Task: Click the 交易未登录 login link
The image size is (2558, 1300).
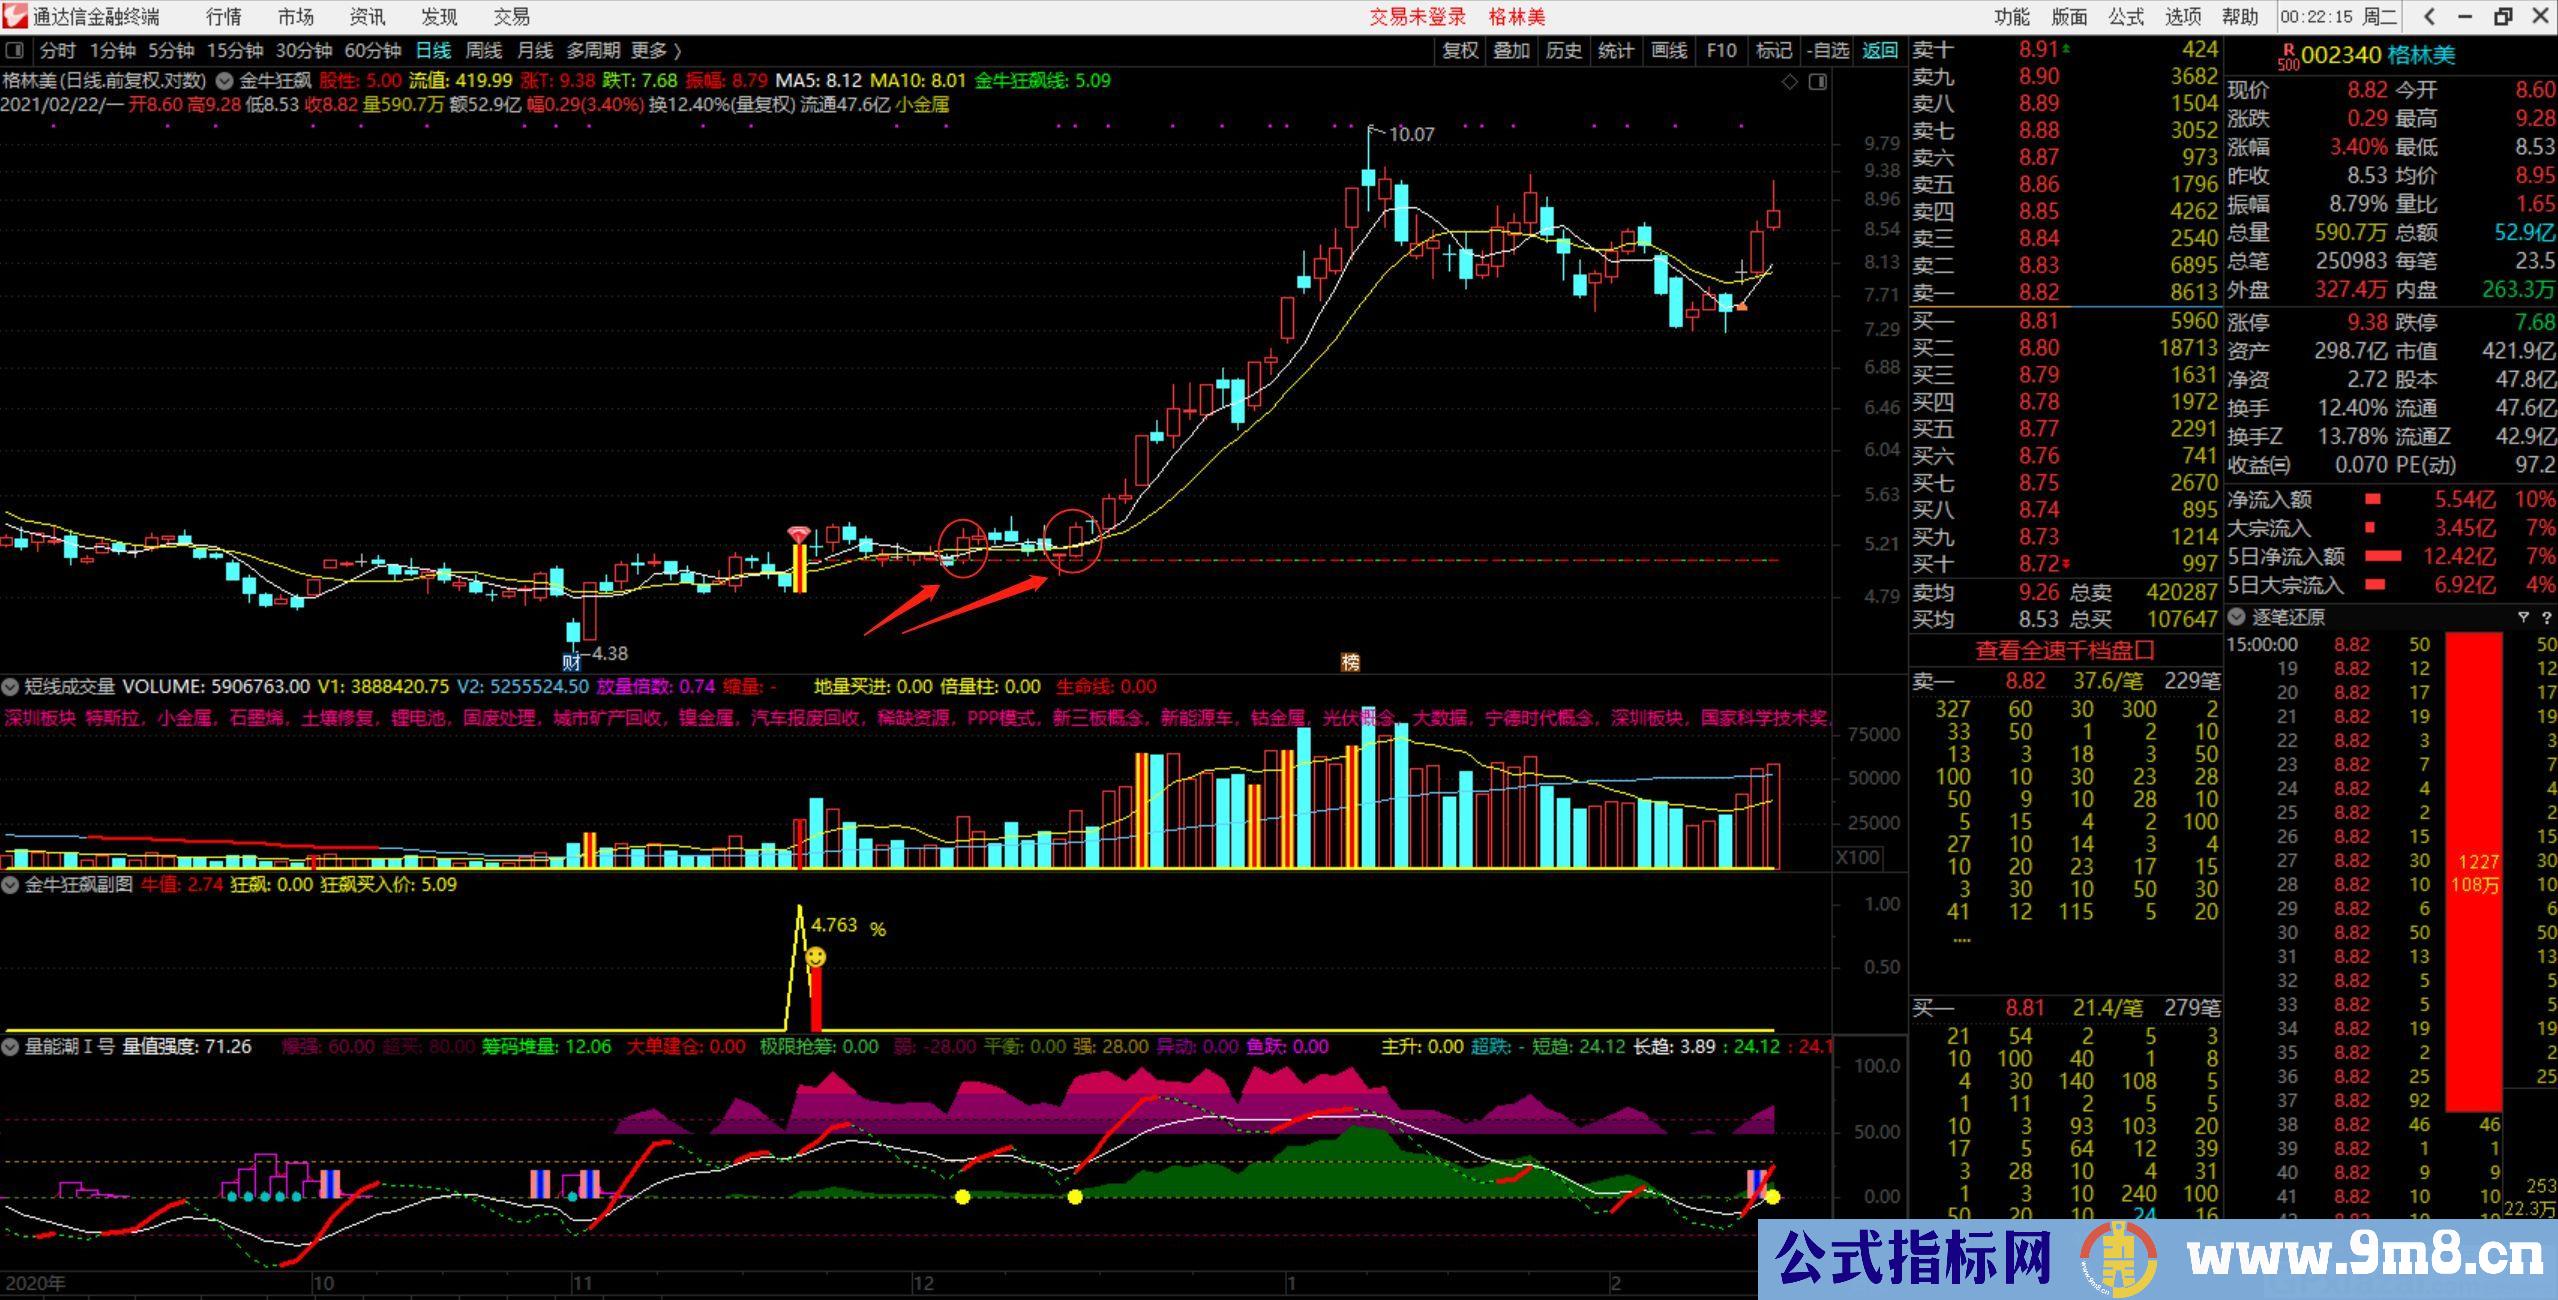Action: click(1417, 17)
